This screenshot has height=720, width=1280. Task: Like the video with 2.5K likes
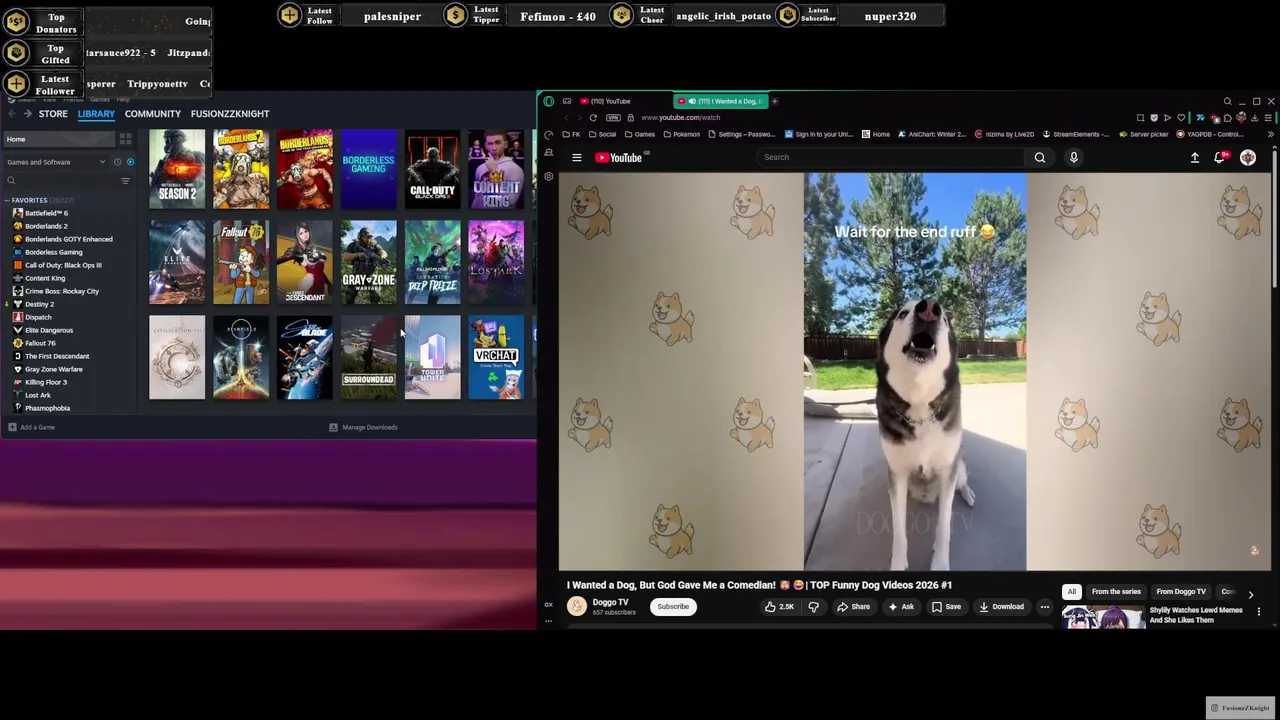click(780, 607)
